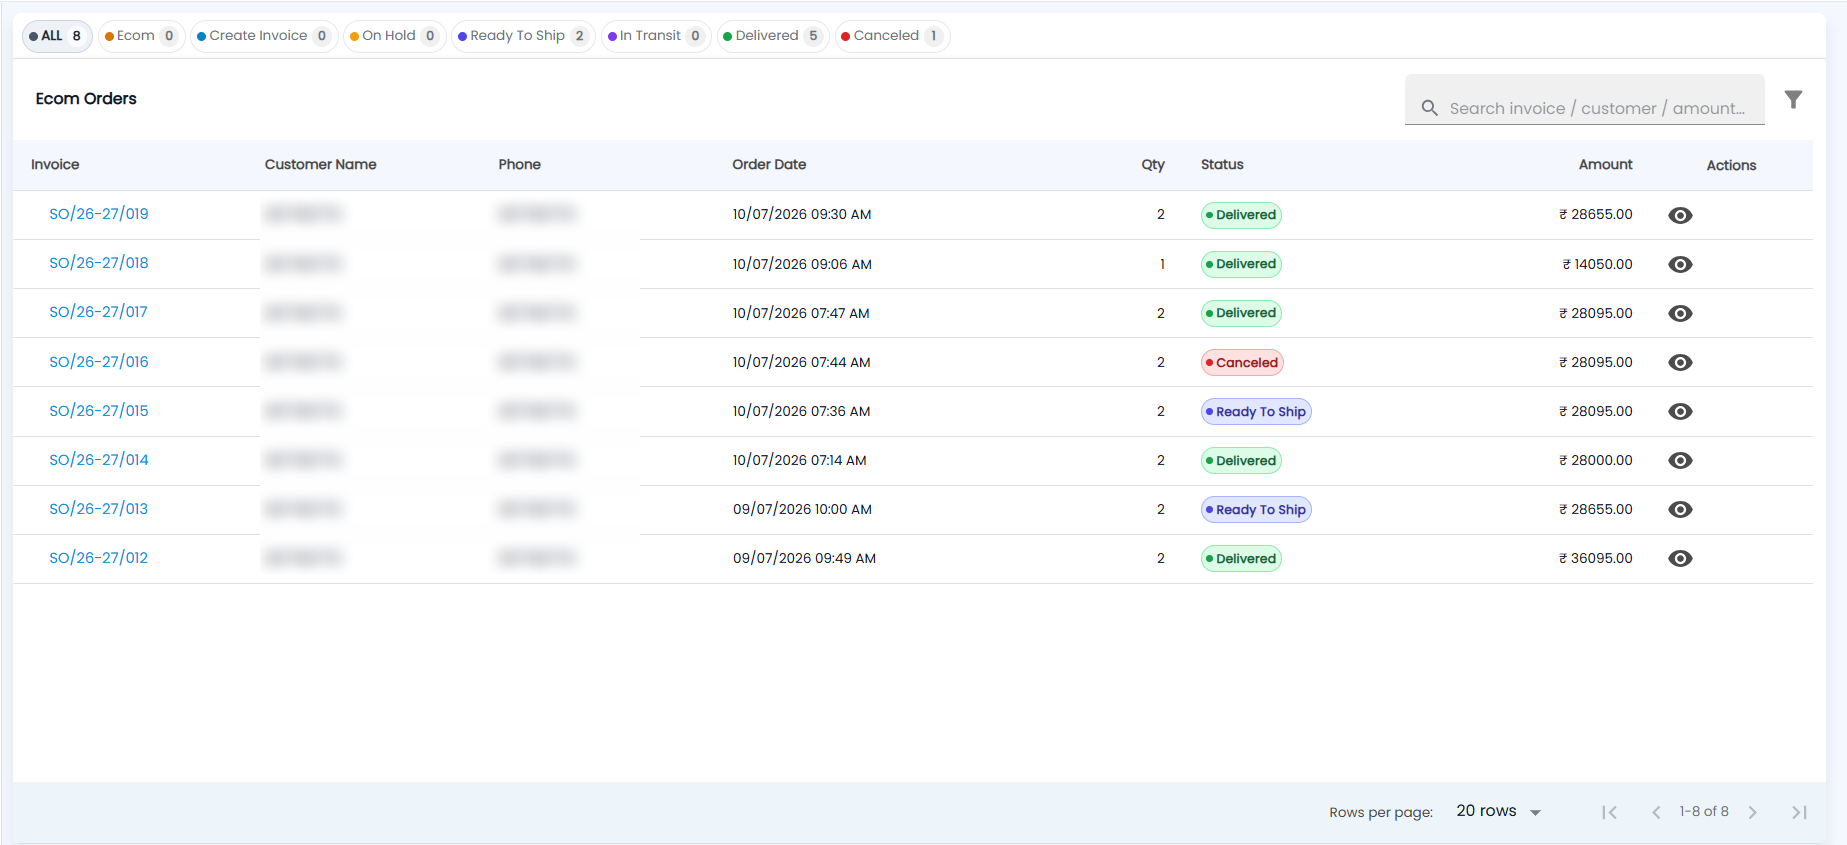View order SO/26-27/018 via eye icon
The width and height of the screenshot is (1847, 845).
click(1680, 264)
